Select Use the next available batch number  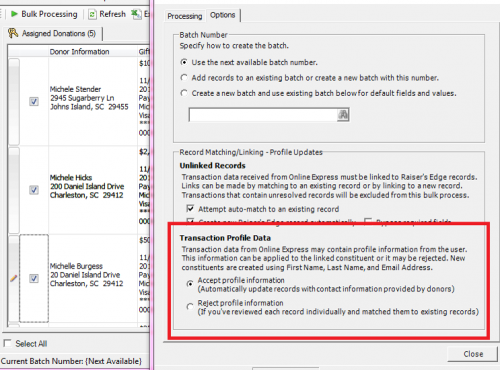(x=184, y=62)
